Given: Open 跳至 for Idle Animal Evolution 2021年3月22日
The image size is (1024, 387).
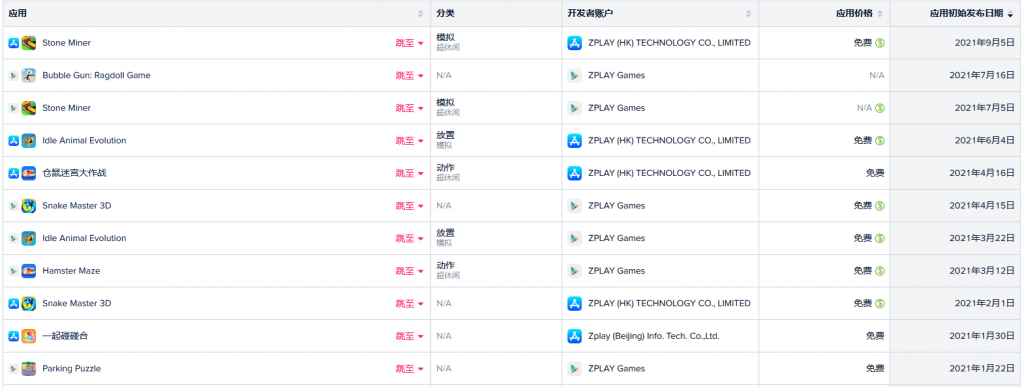Looking at the screenshot, I should coord(409,239).
